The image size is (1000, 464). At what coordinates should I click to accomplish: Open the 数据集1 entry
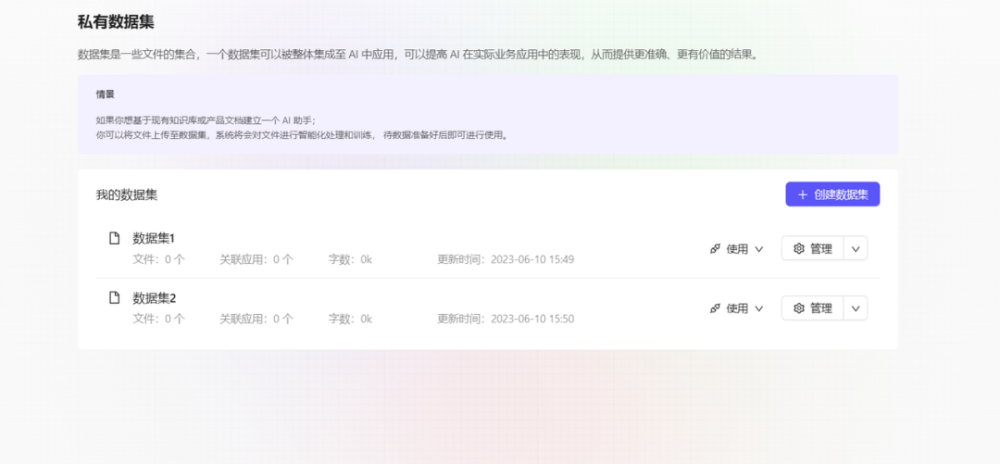(x=154, y=238)
